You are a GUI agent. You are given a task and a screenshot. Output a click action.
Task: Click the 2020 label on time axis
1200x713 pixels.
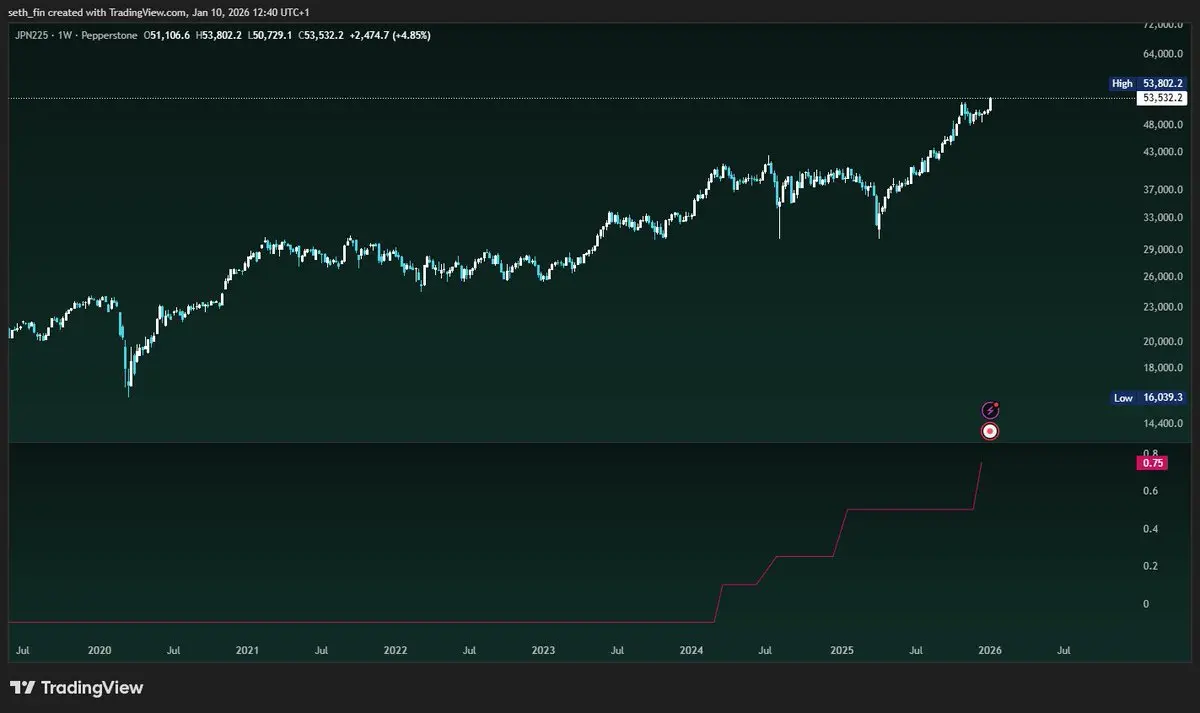pyautogui.click(x=99, y=651)
